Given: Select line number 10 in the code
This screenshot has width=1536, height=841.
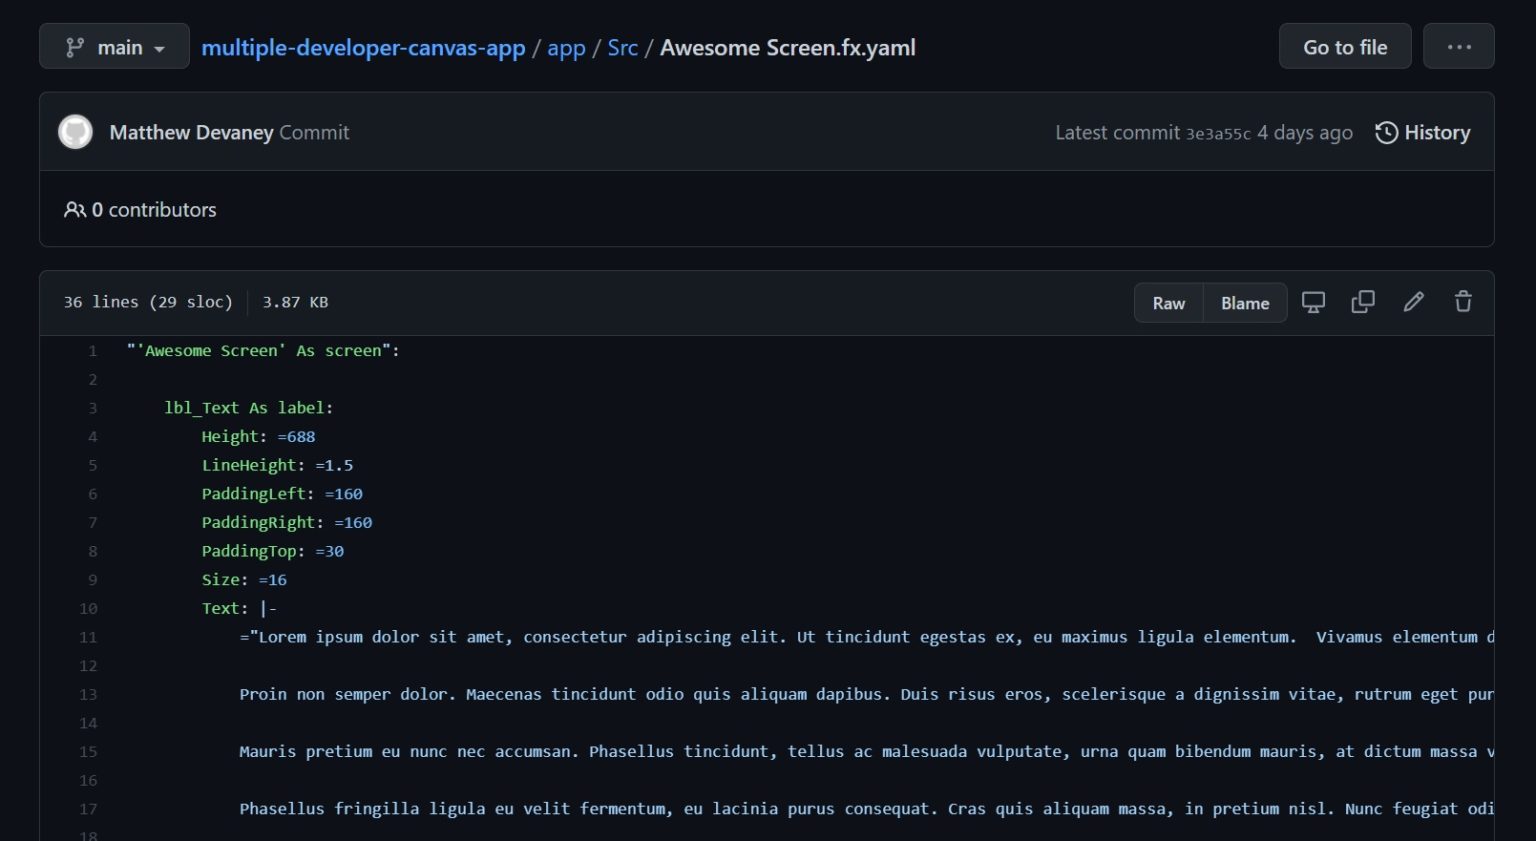Looking at the screenshot, I should (88, 608).
